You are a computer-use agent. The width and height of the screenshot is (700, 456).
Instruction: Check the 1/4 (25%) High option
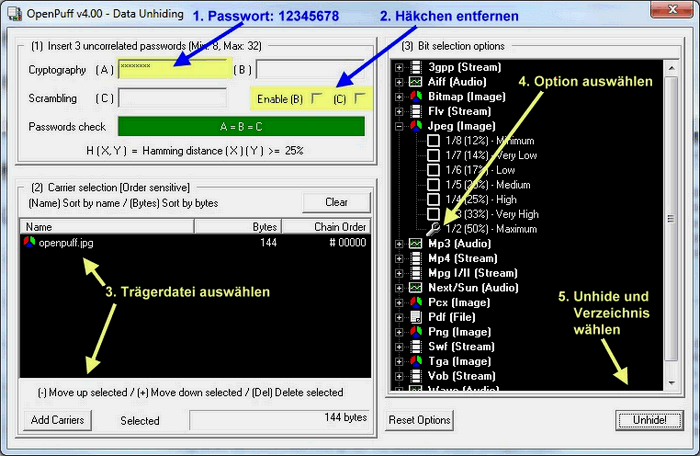[x=433, y=200]
